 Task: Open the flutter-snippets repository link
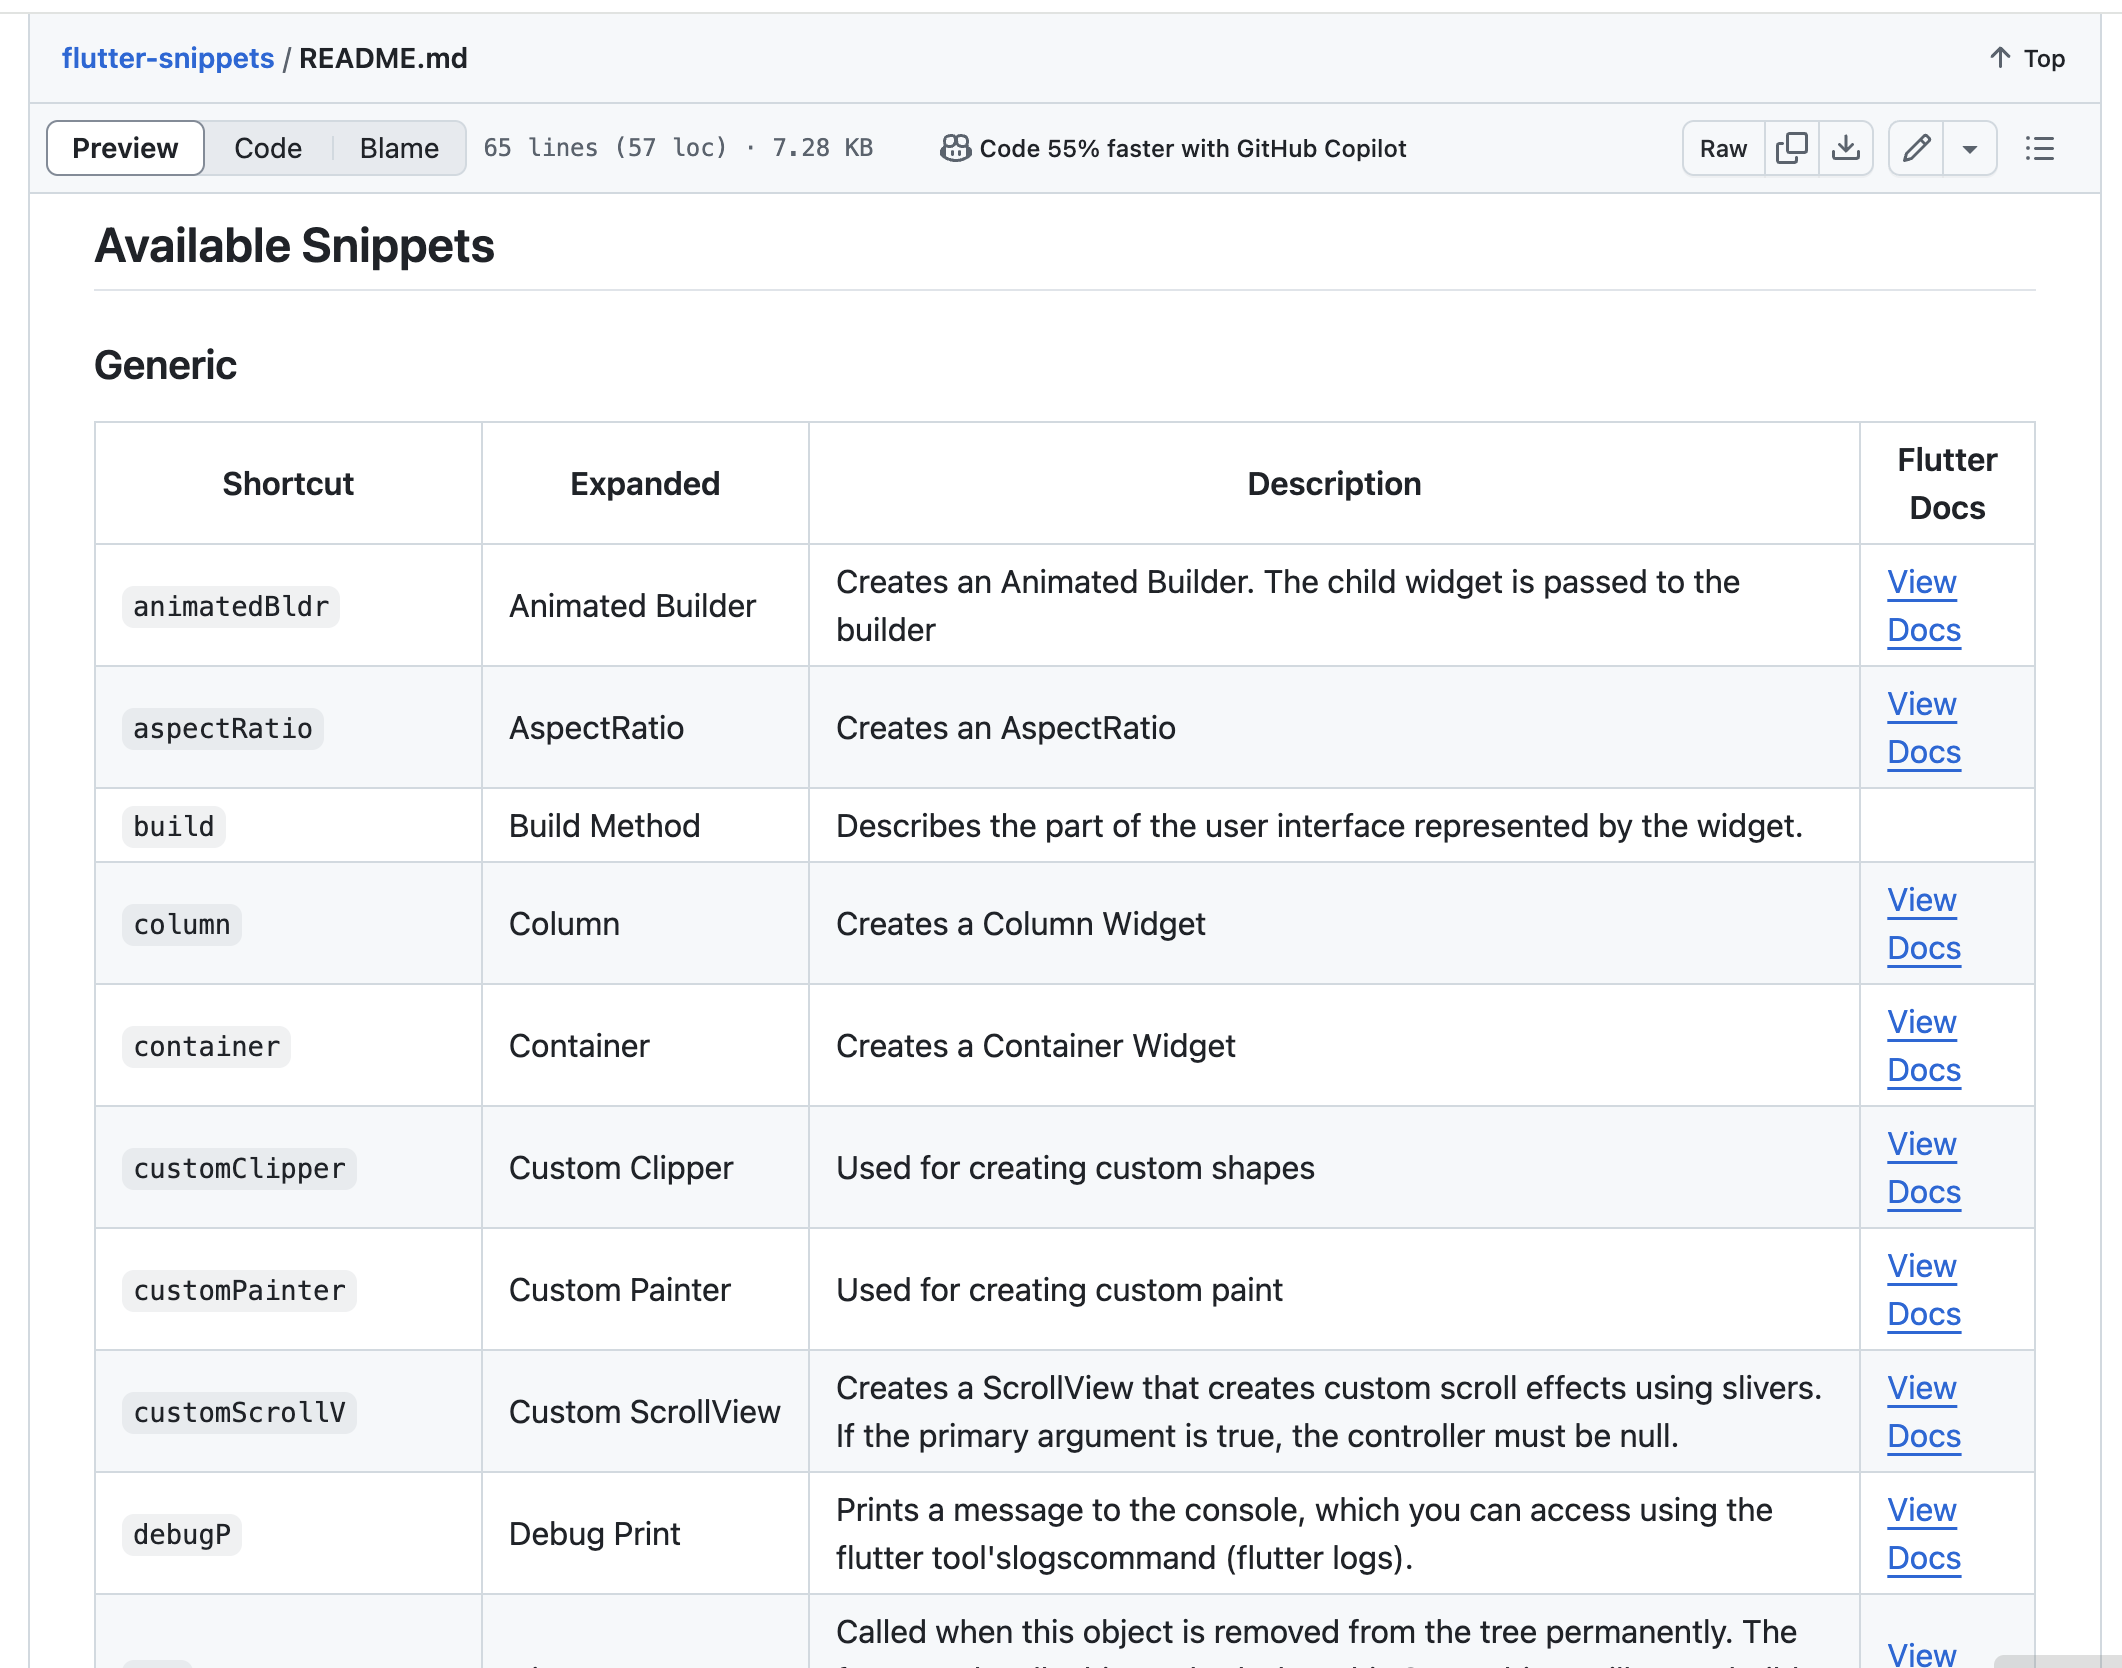167,58
